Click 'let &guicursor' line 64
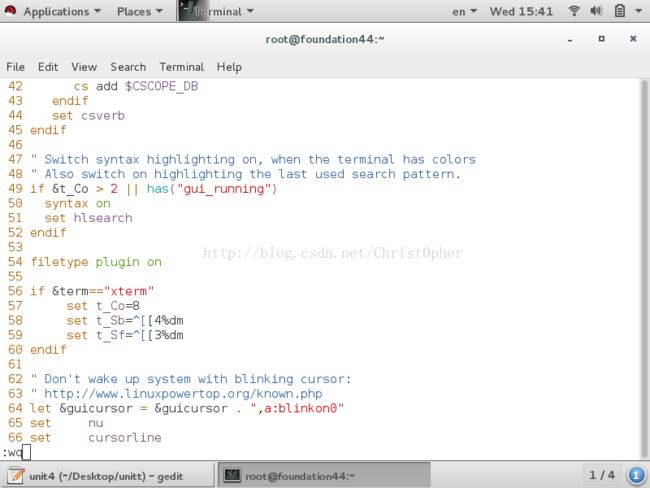Screen dimensions: 650x488 pos(187,408)
